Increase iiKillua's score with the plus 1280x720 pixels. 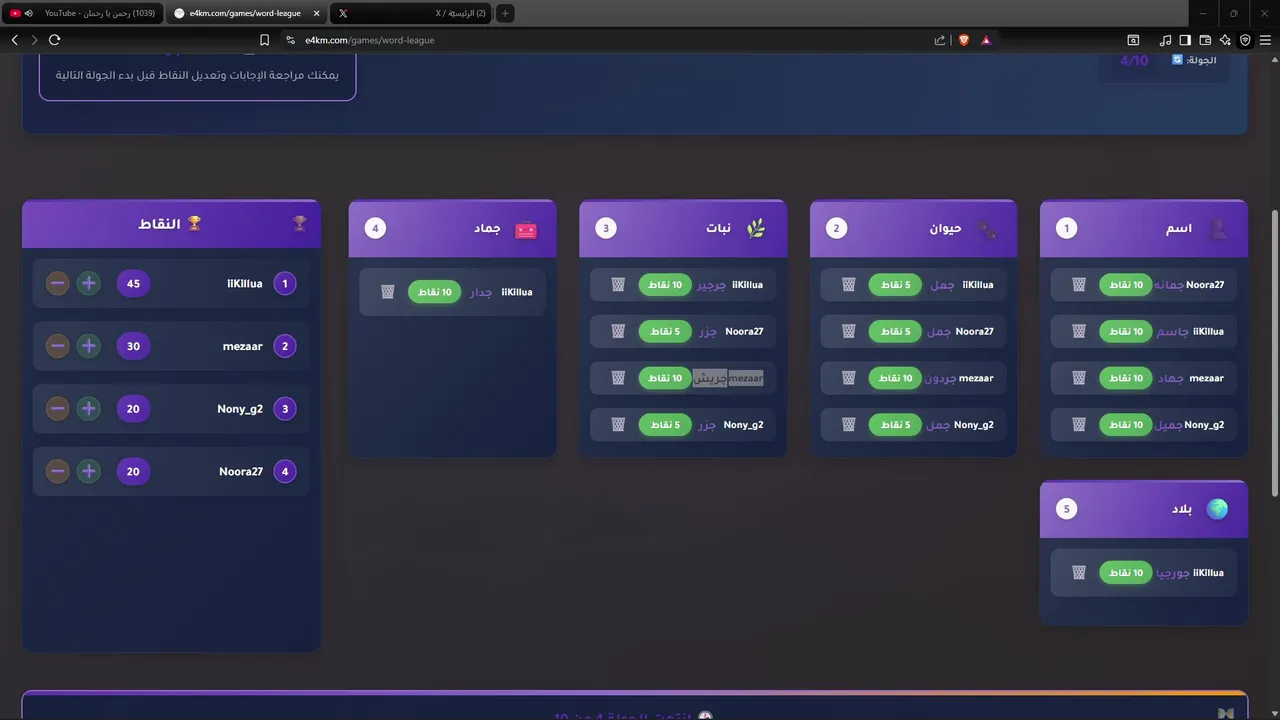click(x=89, y=284)
